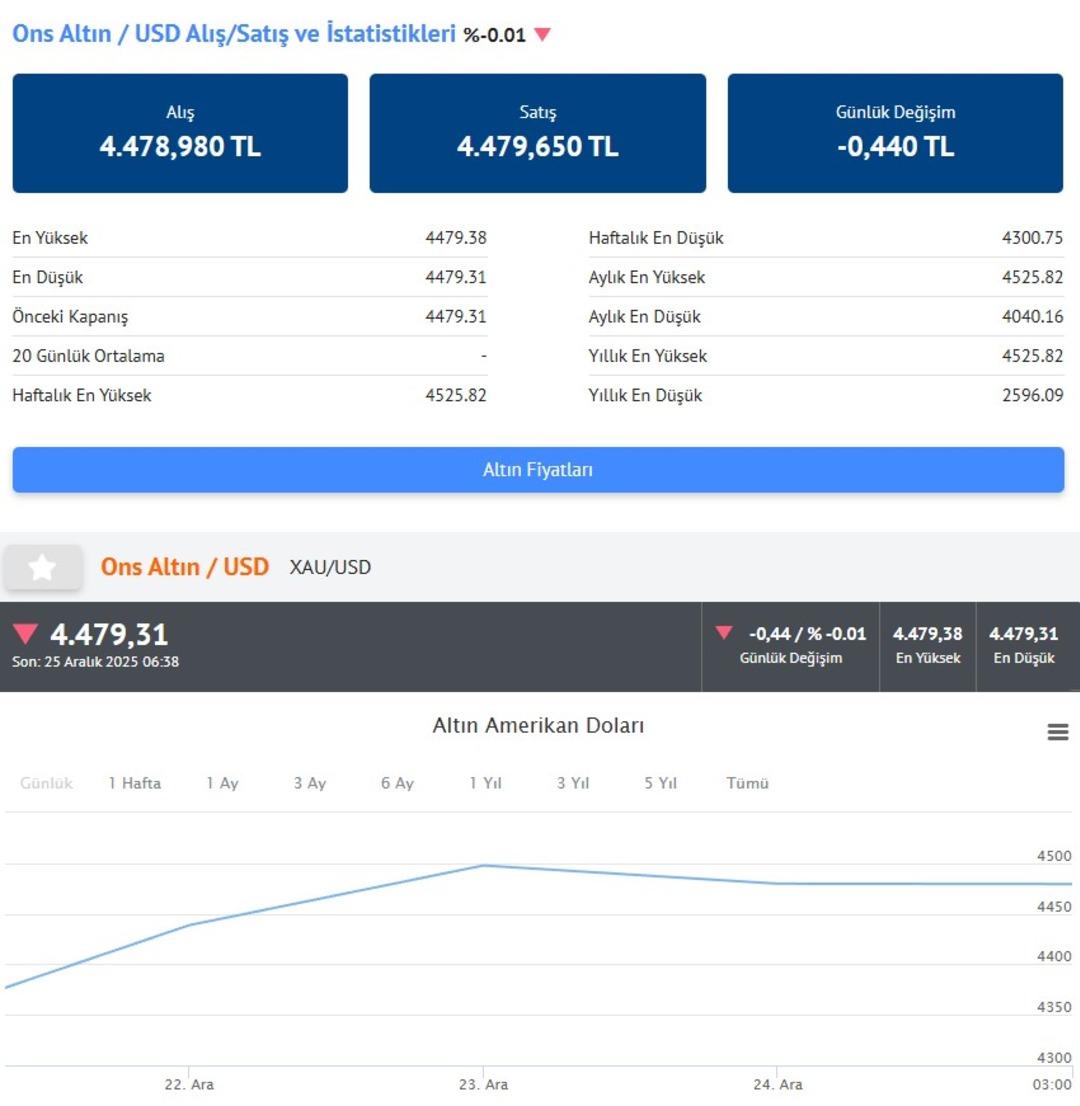Click the Günlük Değişim blue card
Viewport: 1080px width, 1106px height.
[895, 133]
